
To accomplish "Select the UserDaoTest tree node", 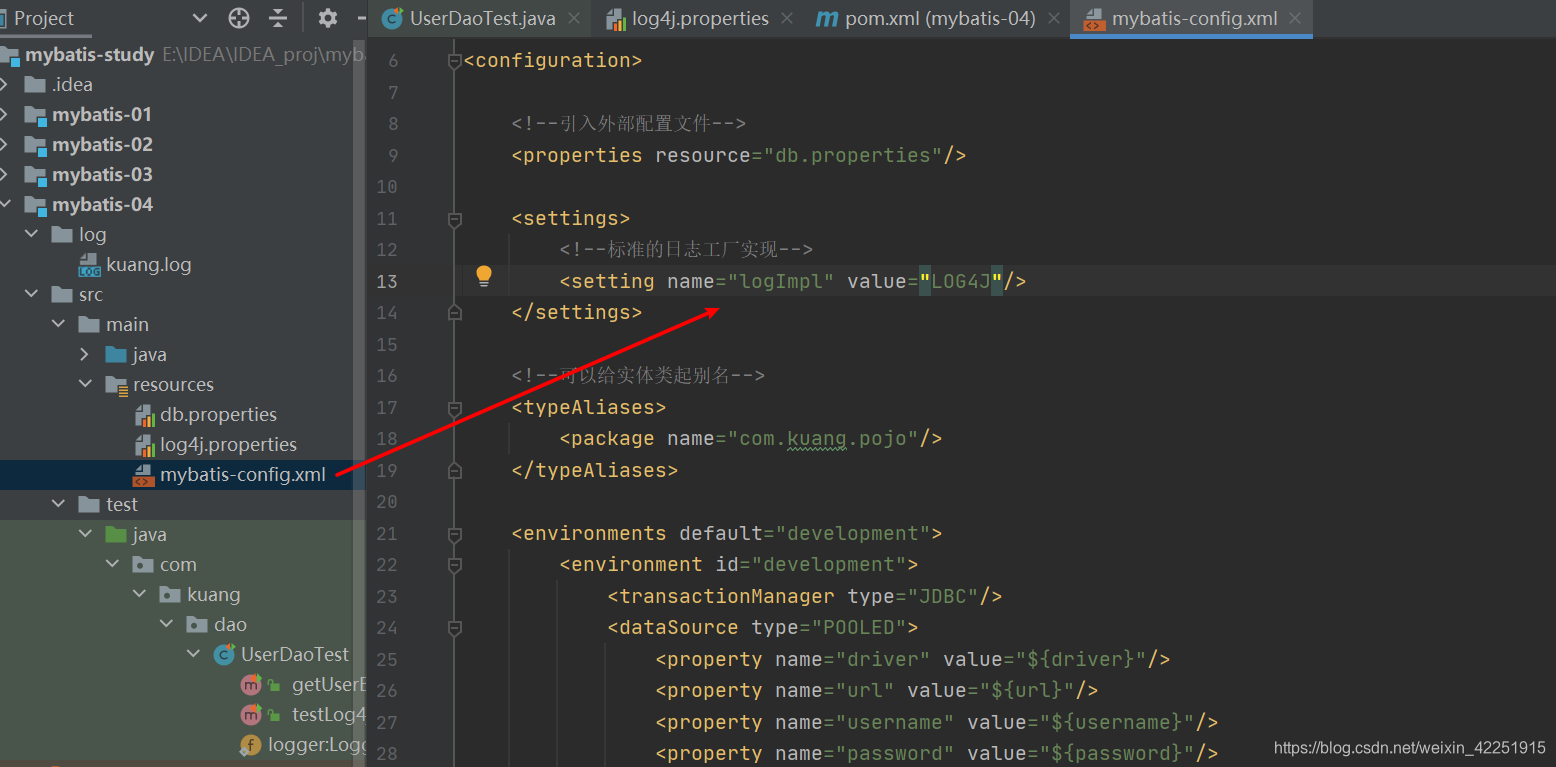I will click(295, 655).
